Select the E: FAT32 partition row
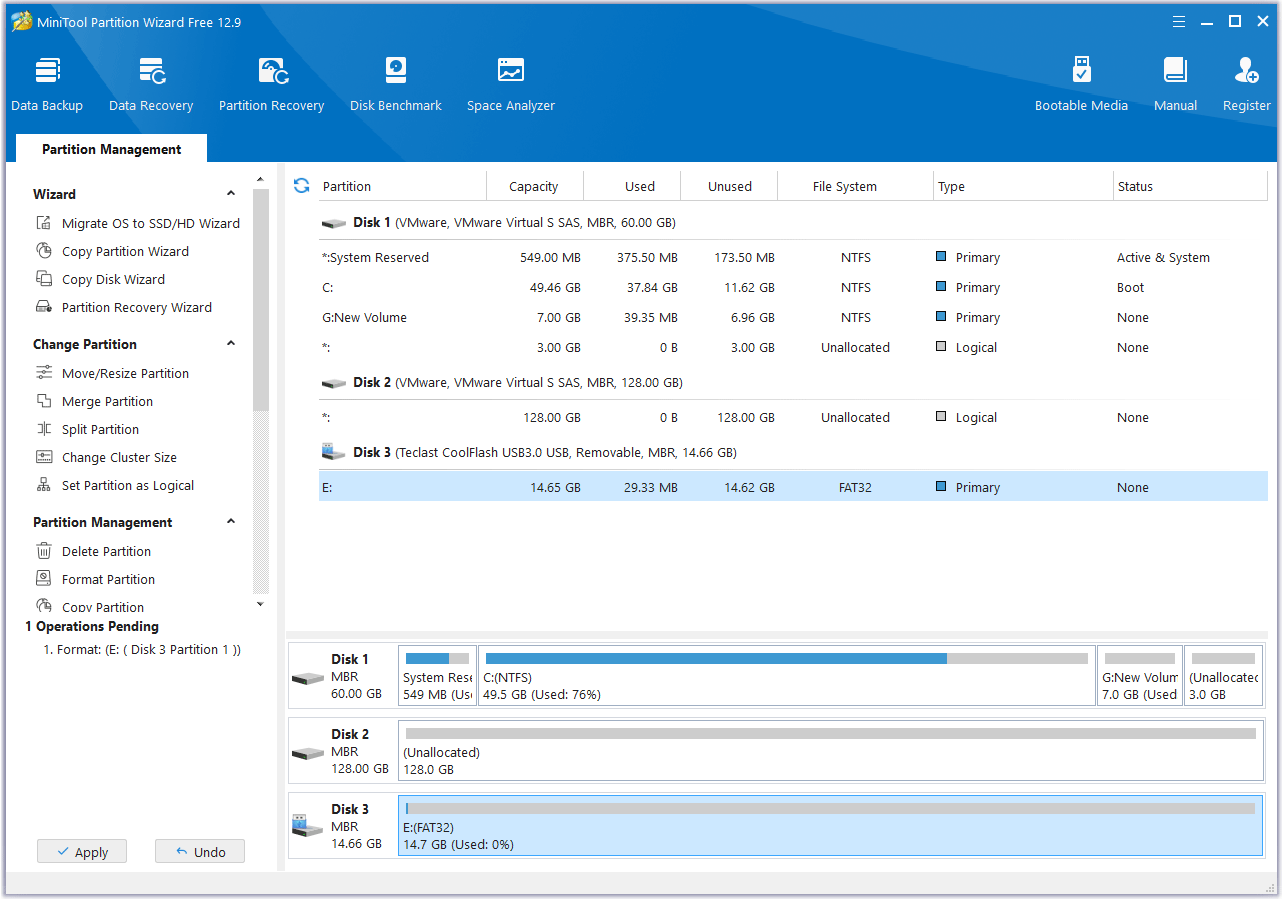Viewport: 1282px width, 899px height. coord(793,487)
